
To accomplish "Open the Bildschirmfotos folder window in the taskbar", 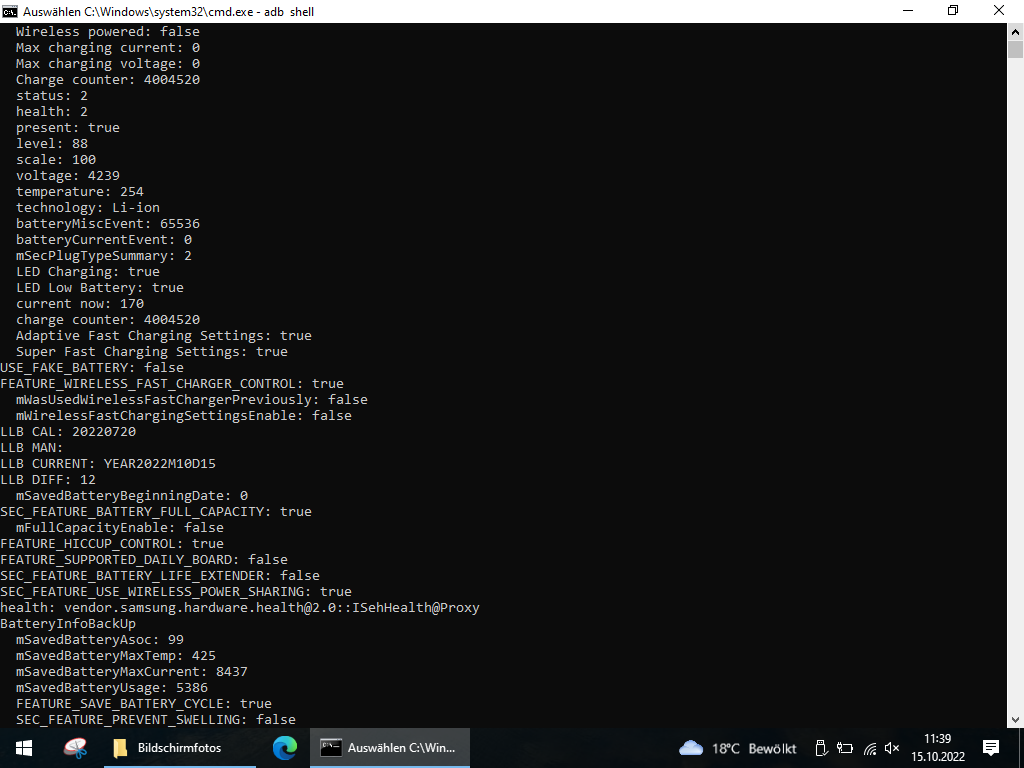I will point(167,748).
